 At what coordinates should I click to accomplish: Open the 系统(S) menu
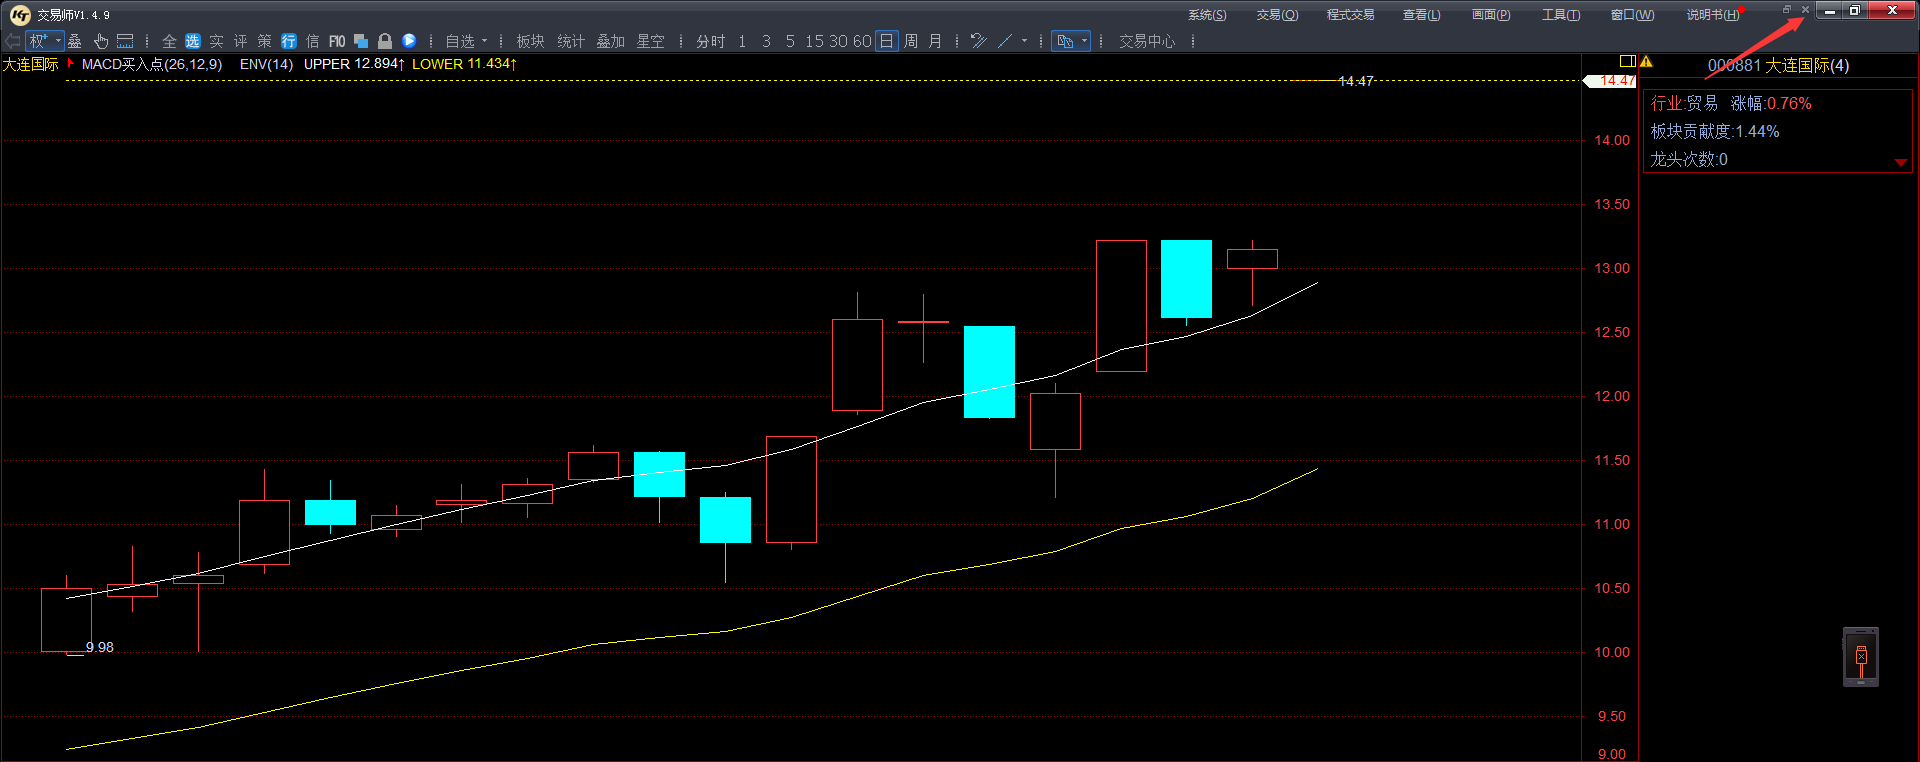pyautogui.click(x=1206, y=15)
